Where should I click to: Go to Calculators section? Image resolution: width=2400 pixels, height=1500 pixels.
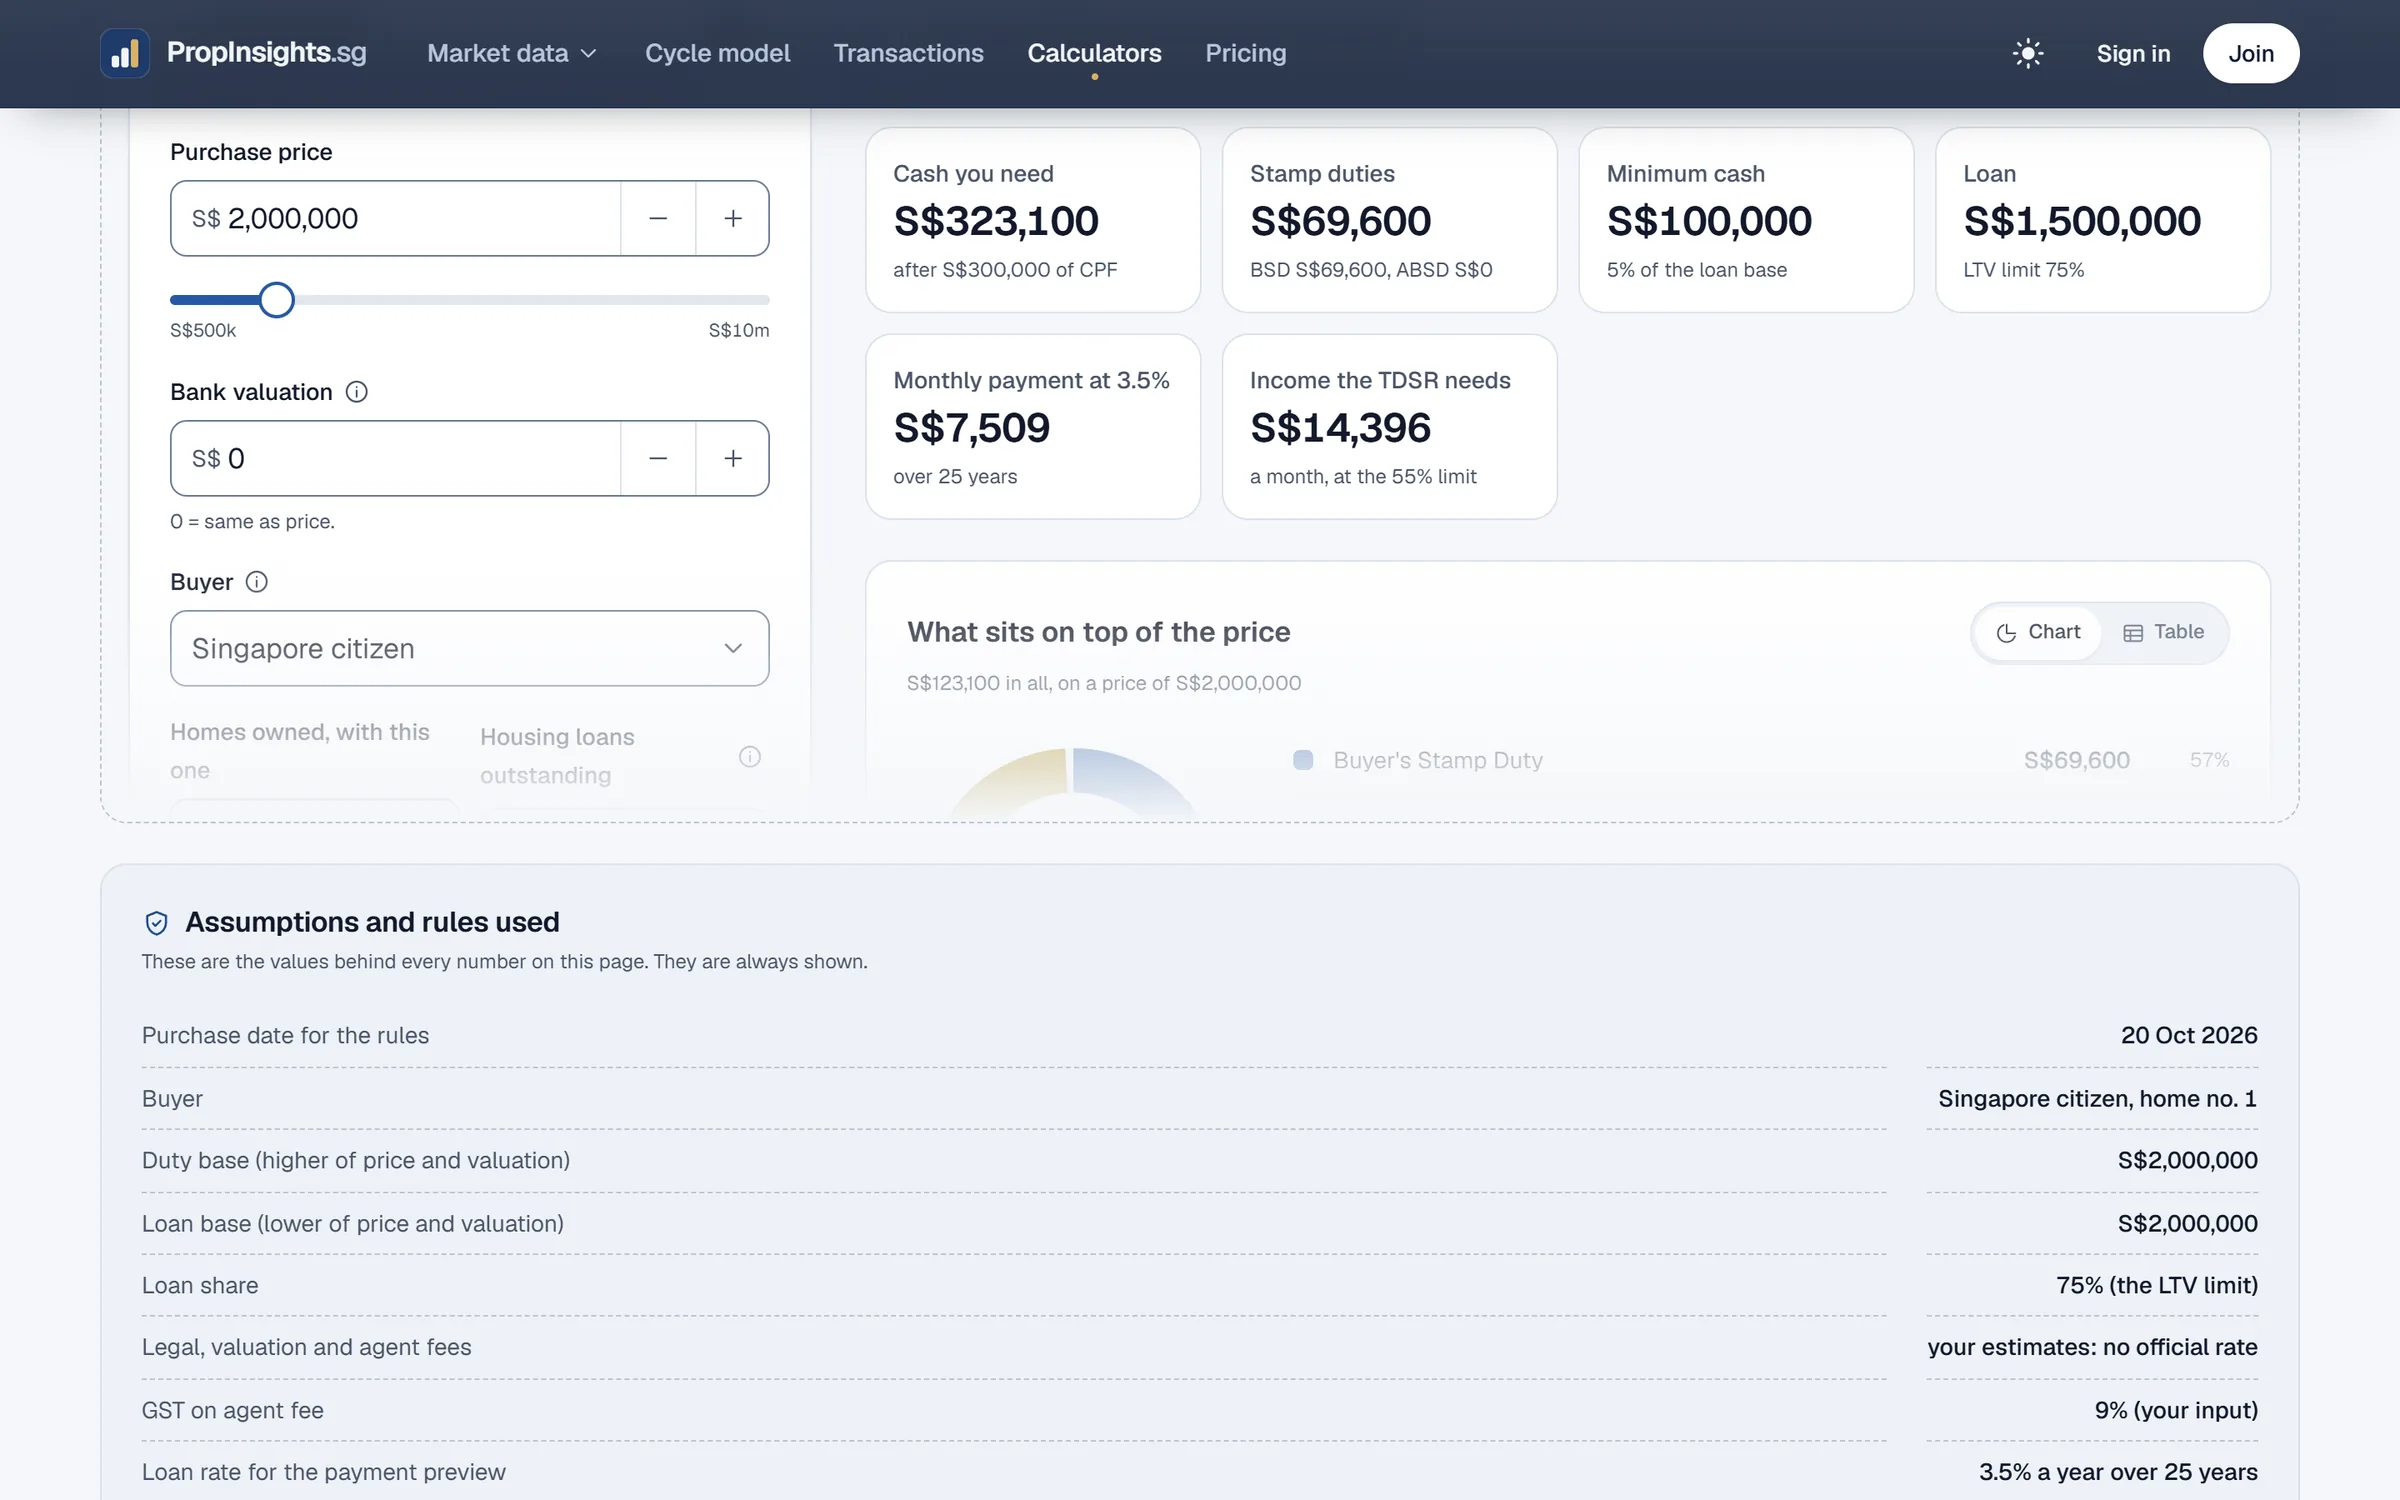1094,53
